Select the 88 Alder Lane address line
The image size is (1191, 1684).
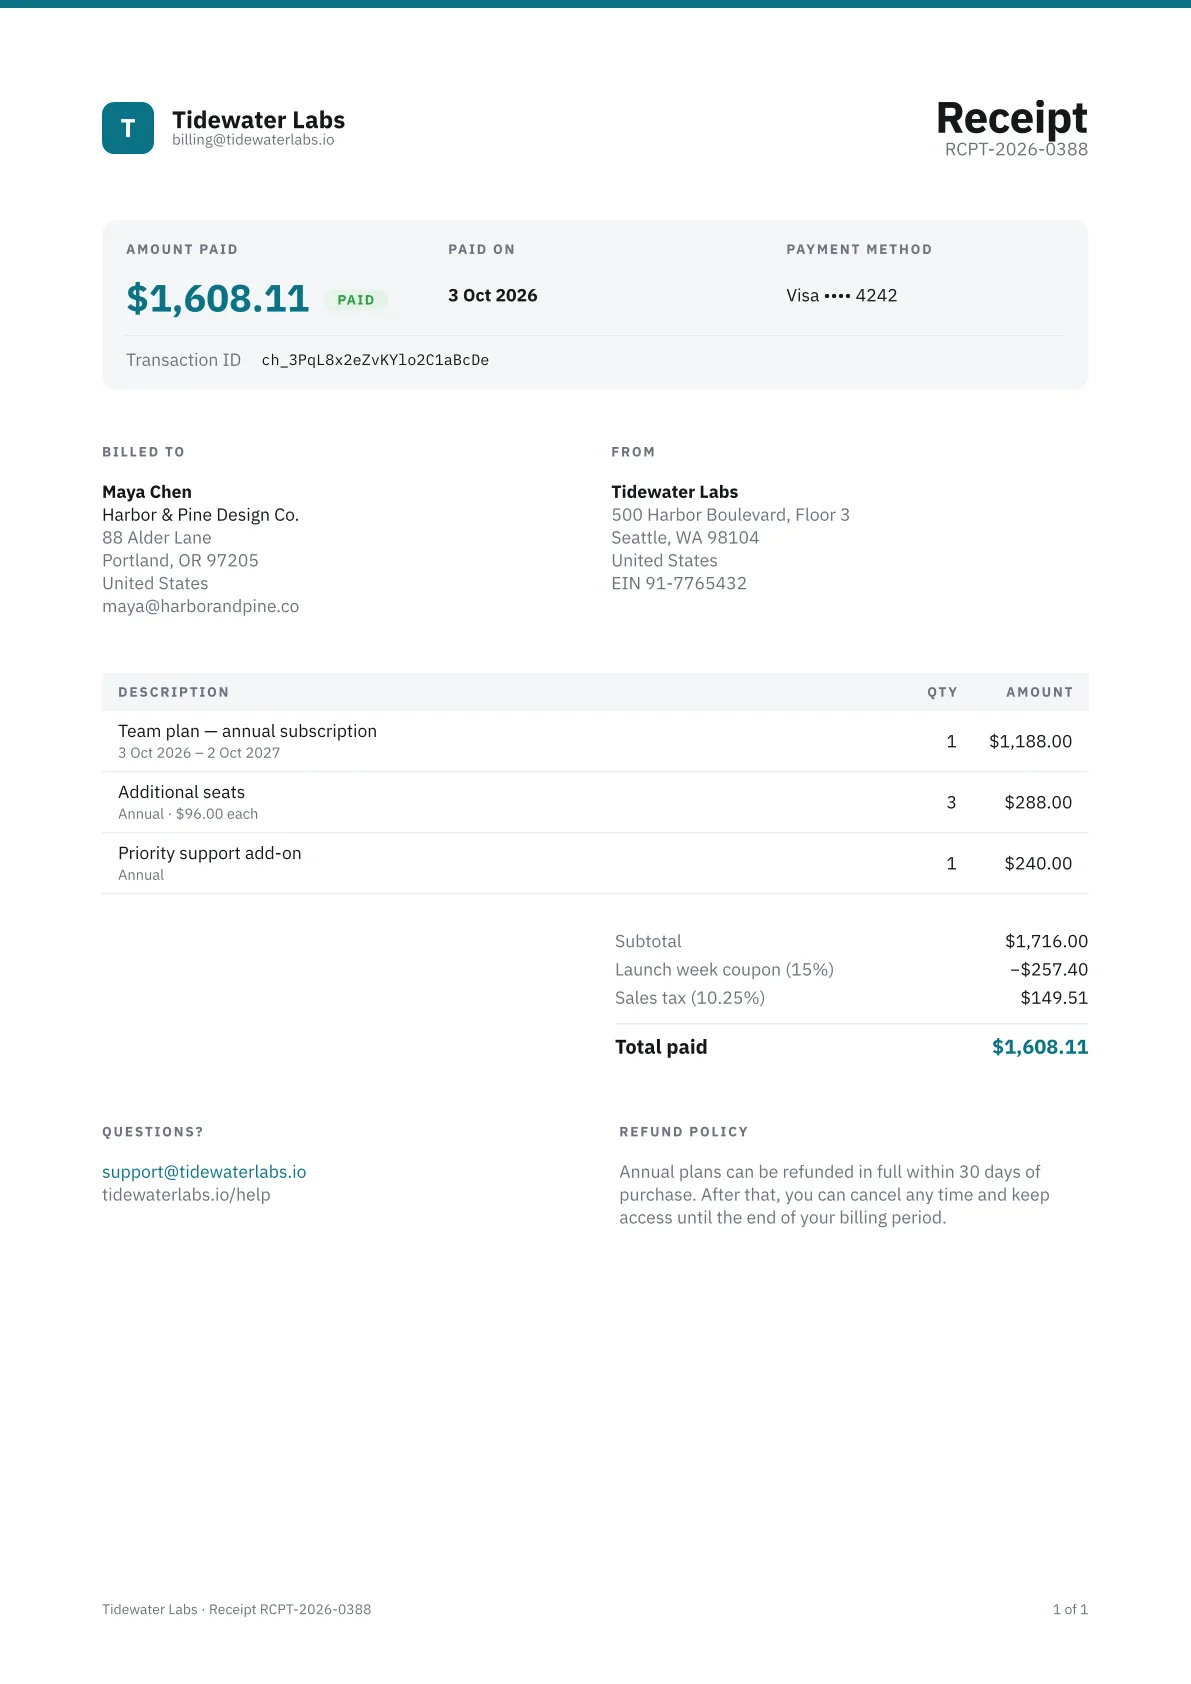point(157,538)
